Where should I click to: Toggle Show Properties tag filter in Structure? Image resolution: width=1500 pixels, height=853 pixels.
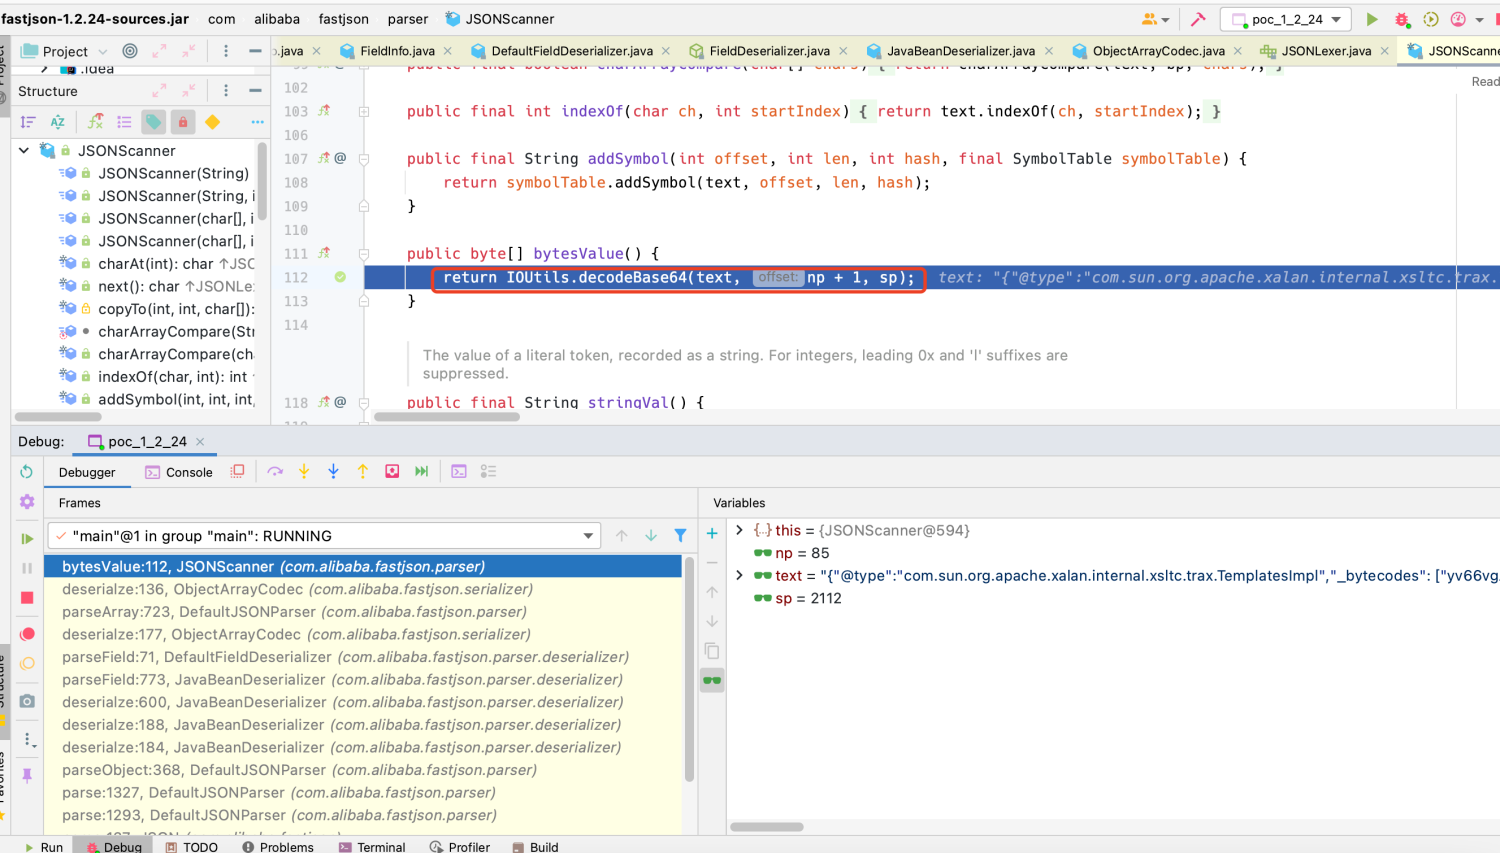point(153,122)
